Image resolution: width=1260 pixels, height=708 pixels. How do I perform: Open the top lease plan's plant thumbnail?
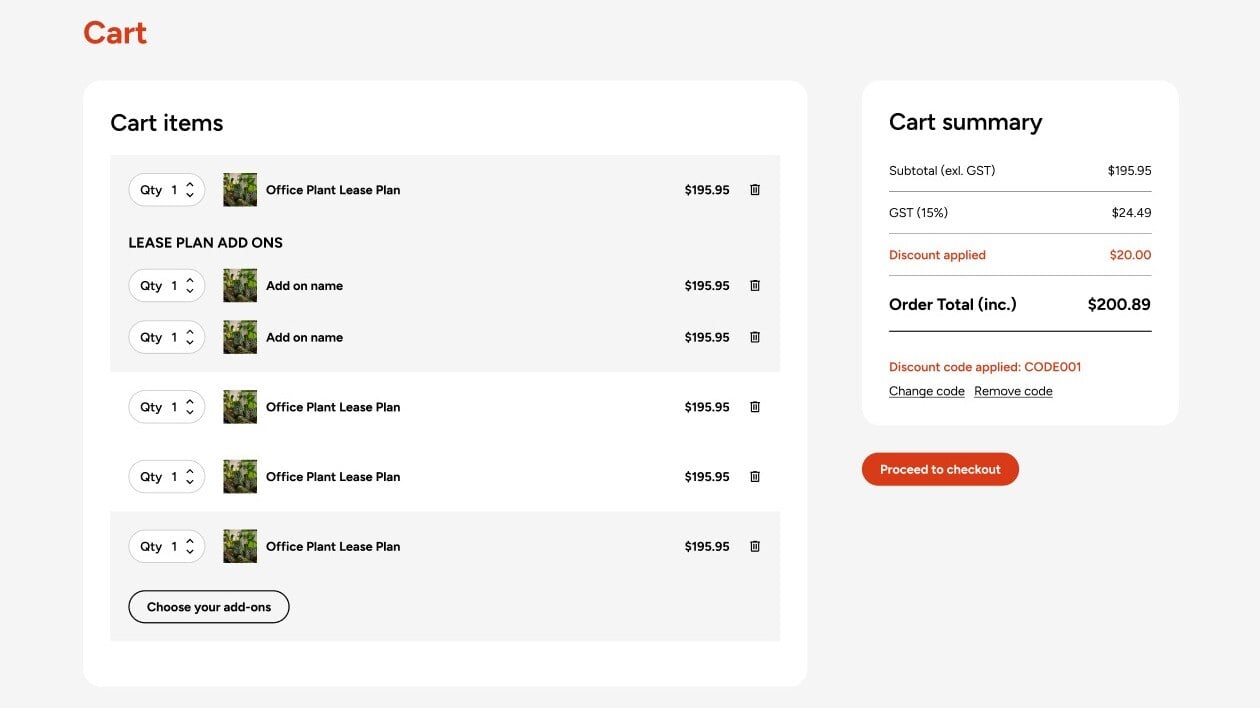pos(240,190)
